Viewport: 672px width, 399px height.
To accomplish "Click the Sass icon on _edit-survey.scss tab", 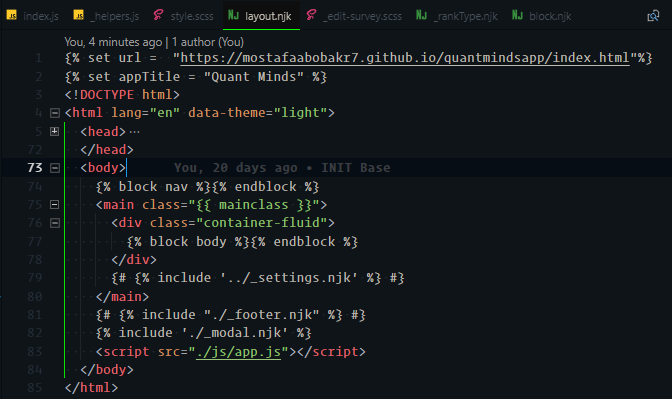I will (x=312, y=15).
